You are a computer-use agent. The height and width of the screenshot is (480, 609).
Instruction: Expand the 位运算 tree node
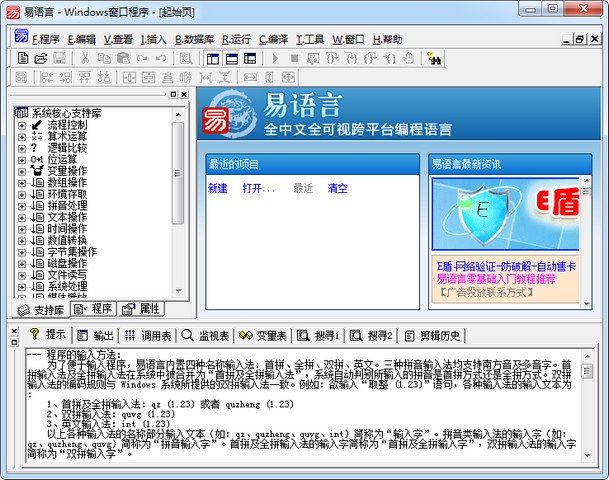pyautogui.click(x=22, y=160)
